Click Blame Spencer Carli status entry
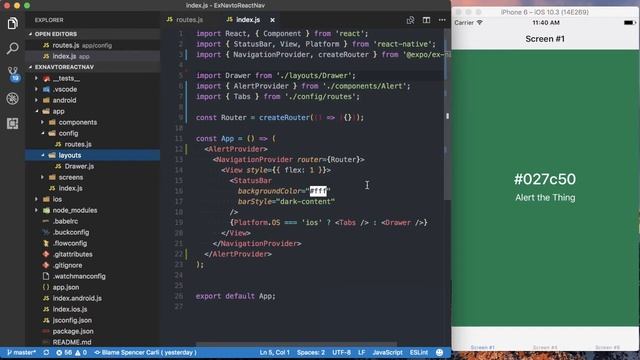 [x=145, y=352]
